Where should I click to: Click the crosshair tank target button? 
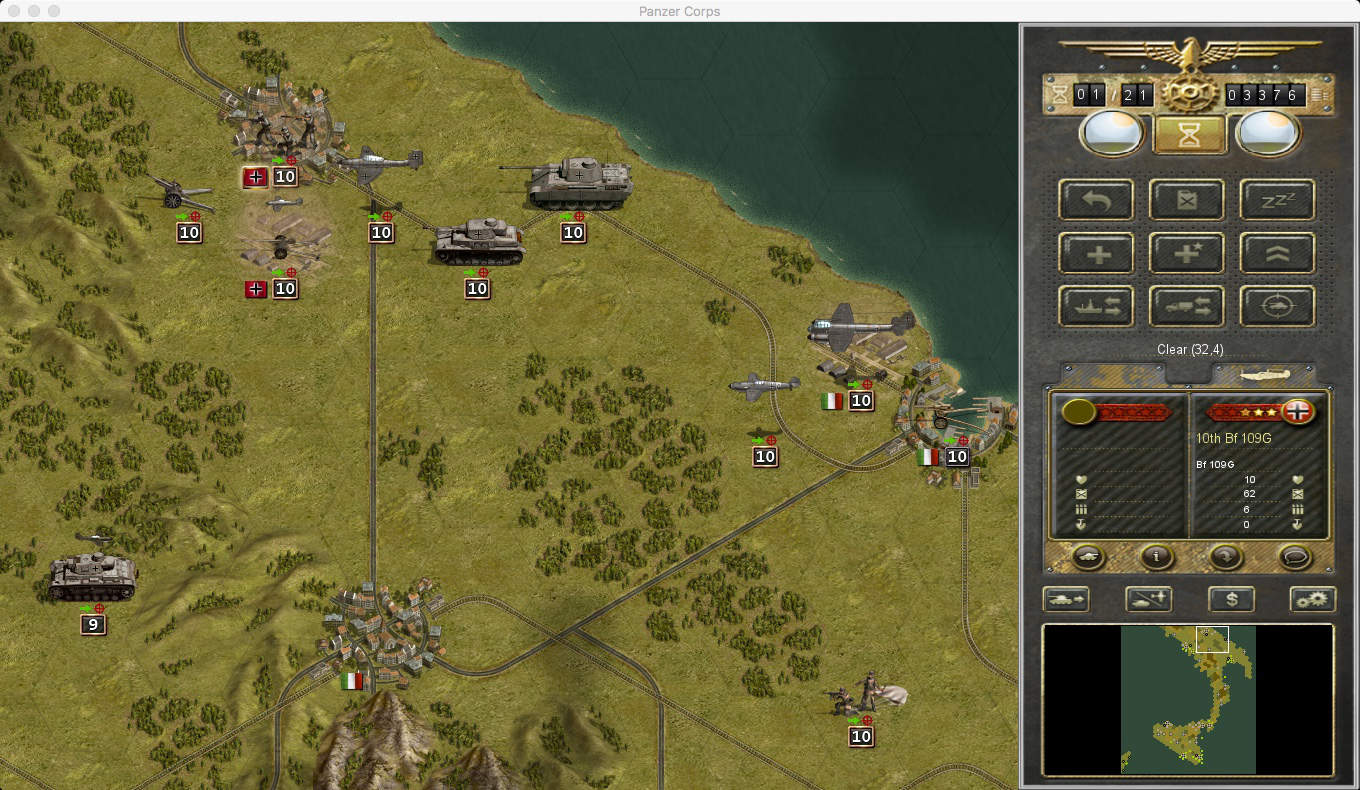click(1277, 307)
